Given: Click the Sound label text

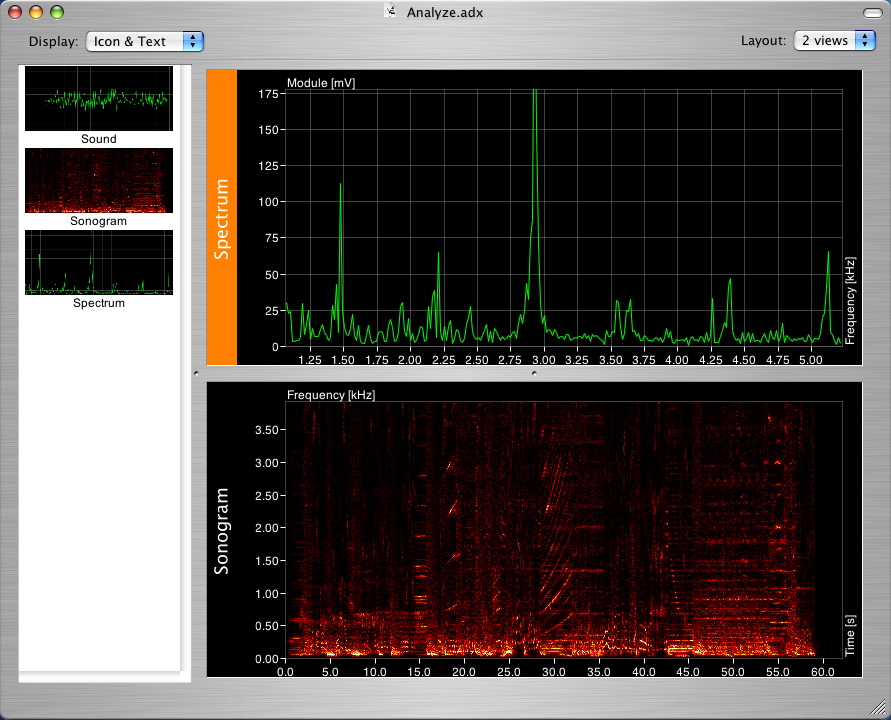Looking at the screenshot, I should [99, 139].
